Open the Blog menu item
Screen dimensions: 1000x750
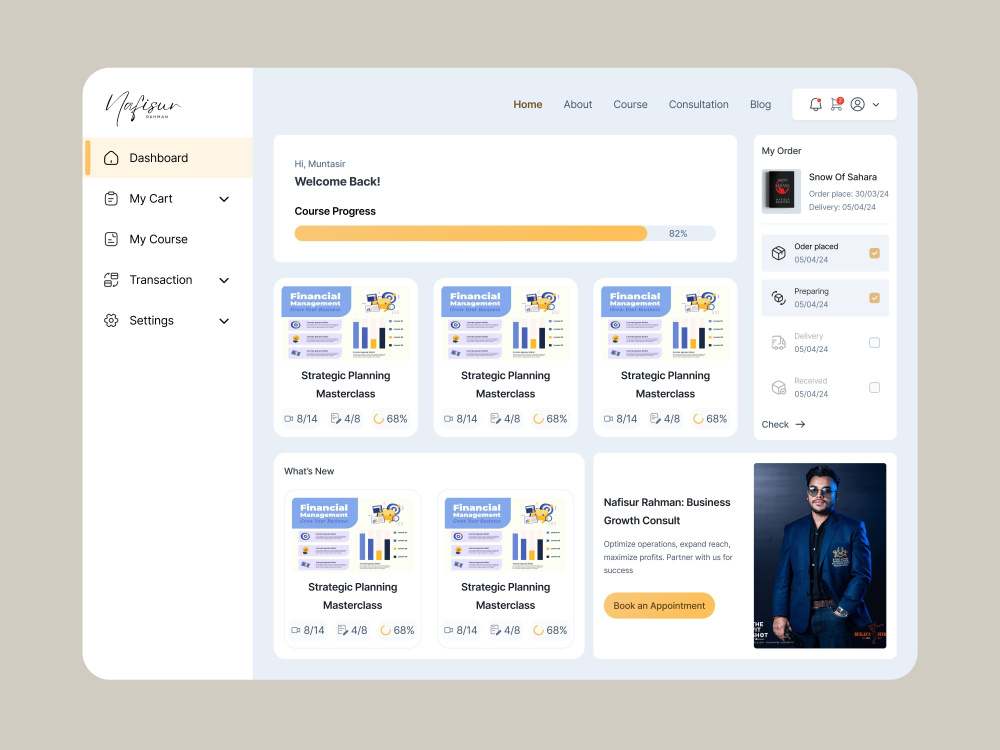(x=760, y=104)
